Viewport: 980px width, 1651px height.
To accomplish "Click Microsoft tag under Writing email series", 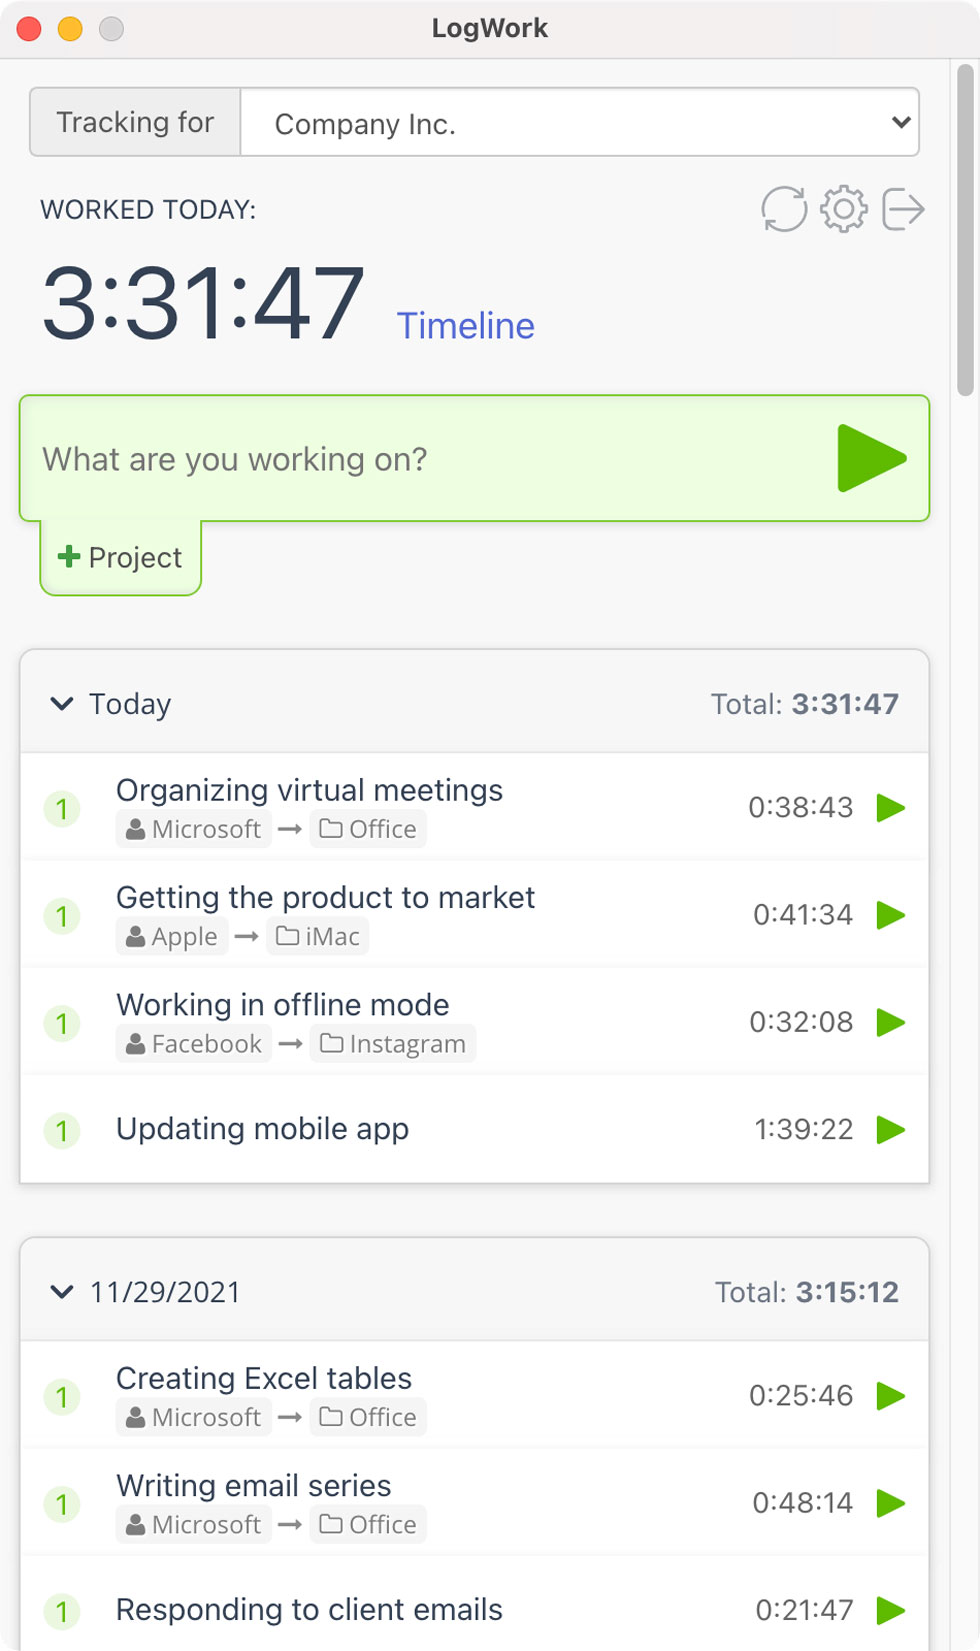I will [194, 1525].
